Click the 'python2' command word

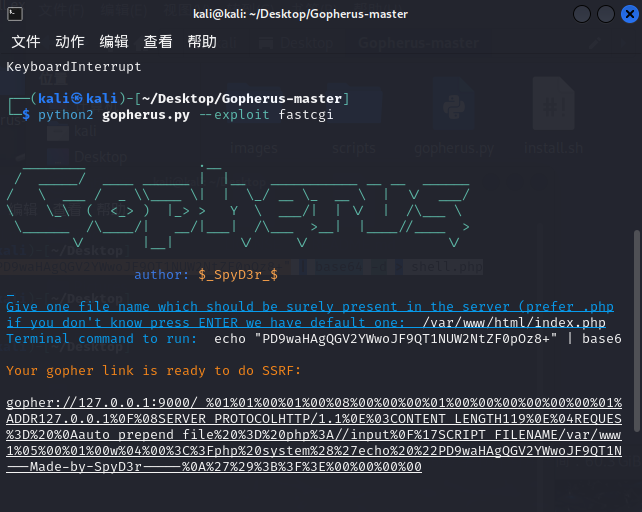[x=66, y=115]
